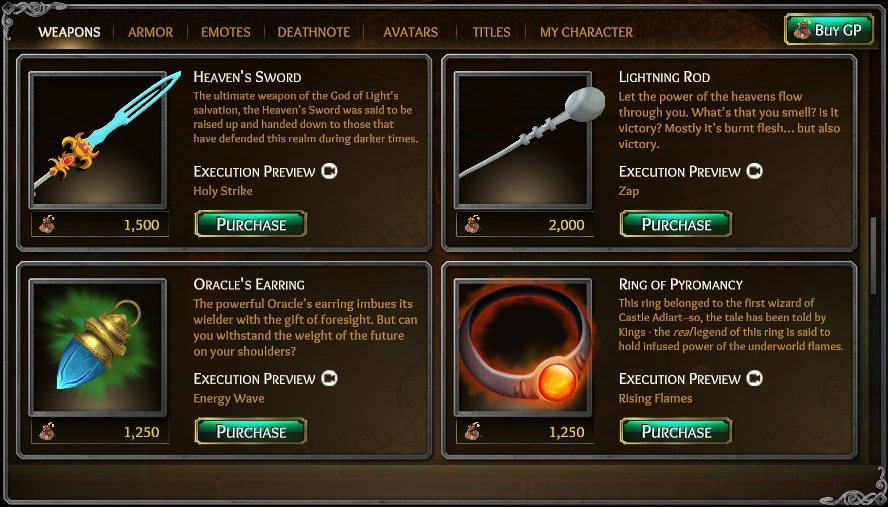The image size is (888, 507).
Task: Select the Heaven's Sword thumbnail image
Action: tap(98, 140)
